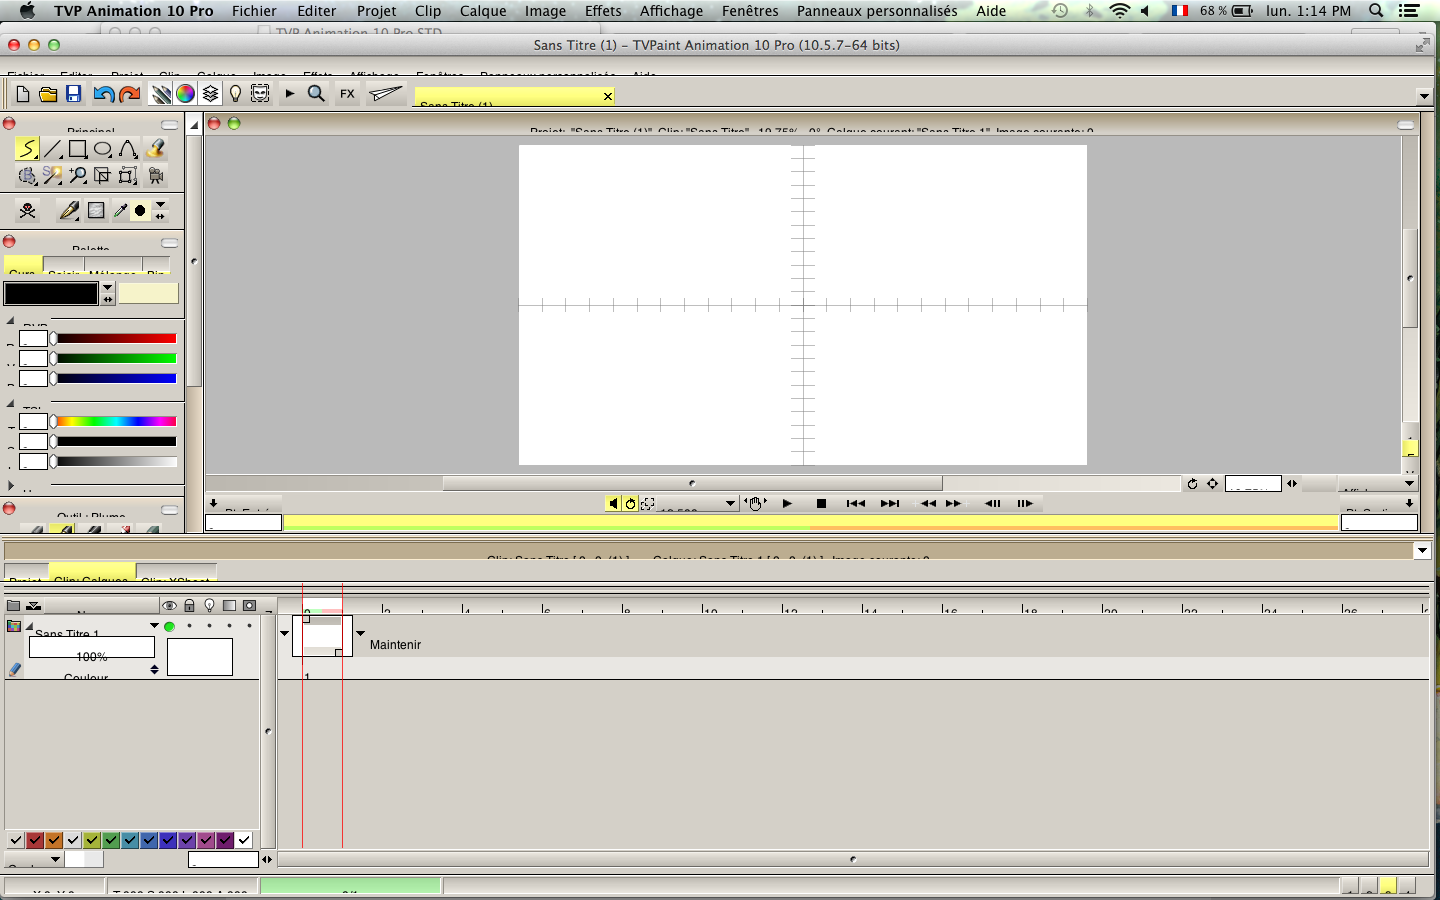Image resolution: width=1440 pixels, height=900 pixels.
Task: Click the hue rainbow slider bar
Action: pos(116,421)
